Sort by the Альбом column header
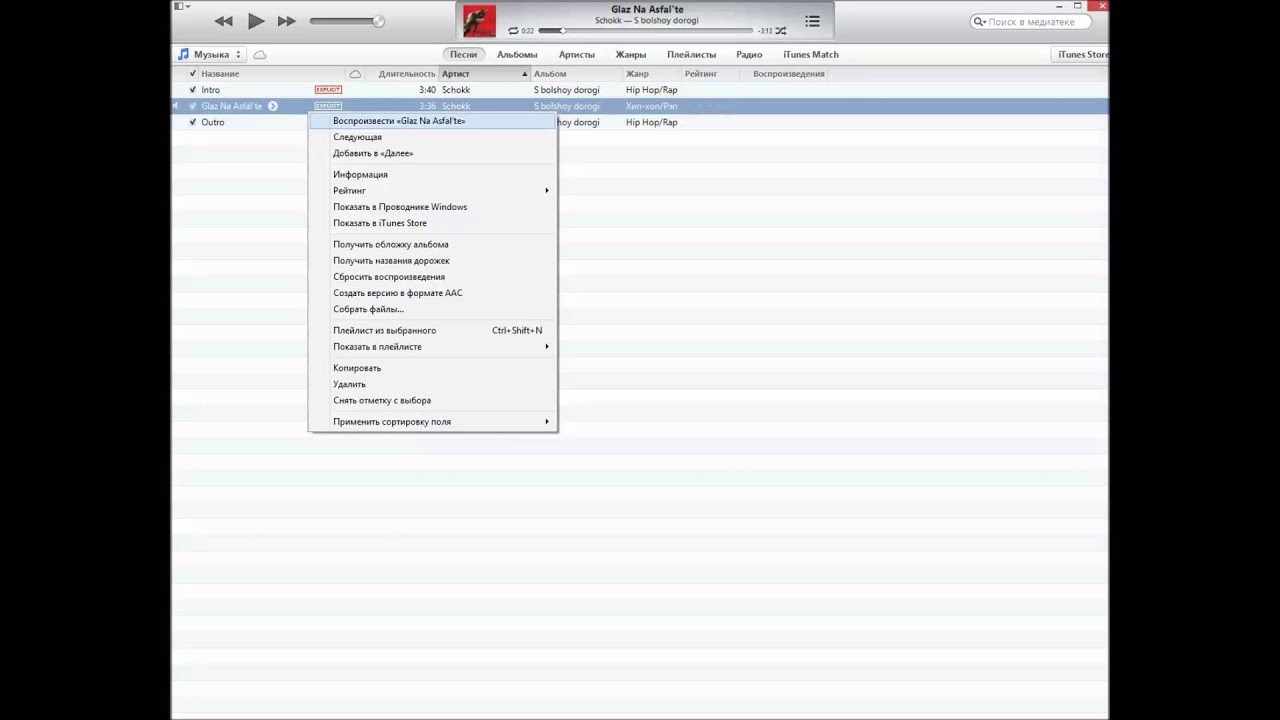 tap(550, 73)
